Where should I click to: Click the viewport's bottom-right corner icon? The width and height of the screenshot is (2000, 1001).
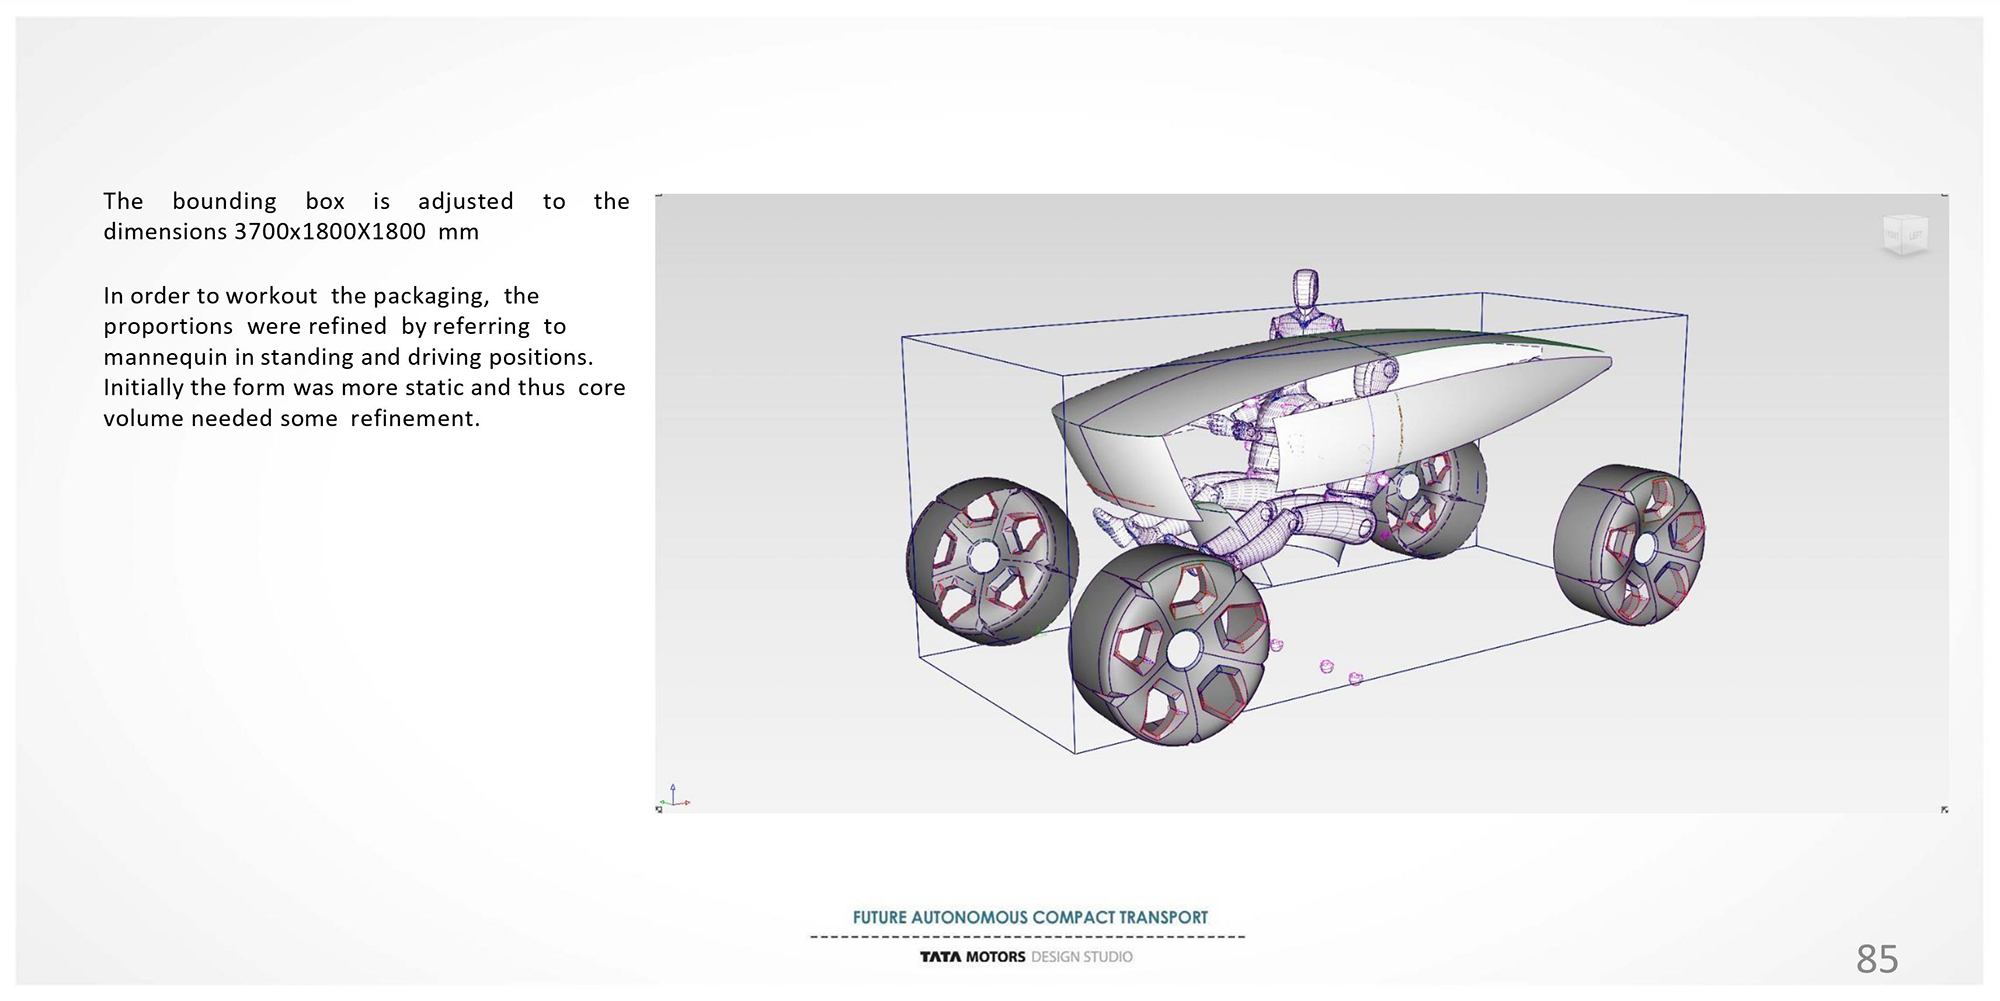point(1944,809)
